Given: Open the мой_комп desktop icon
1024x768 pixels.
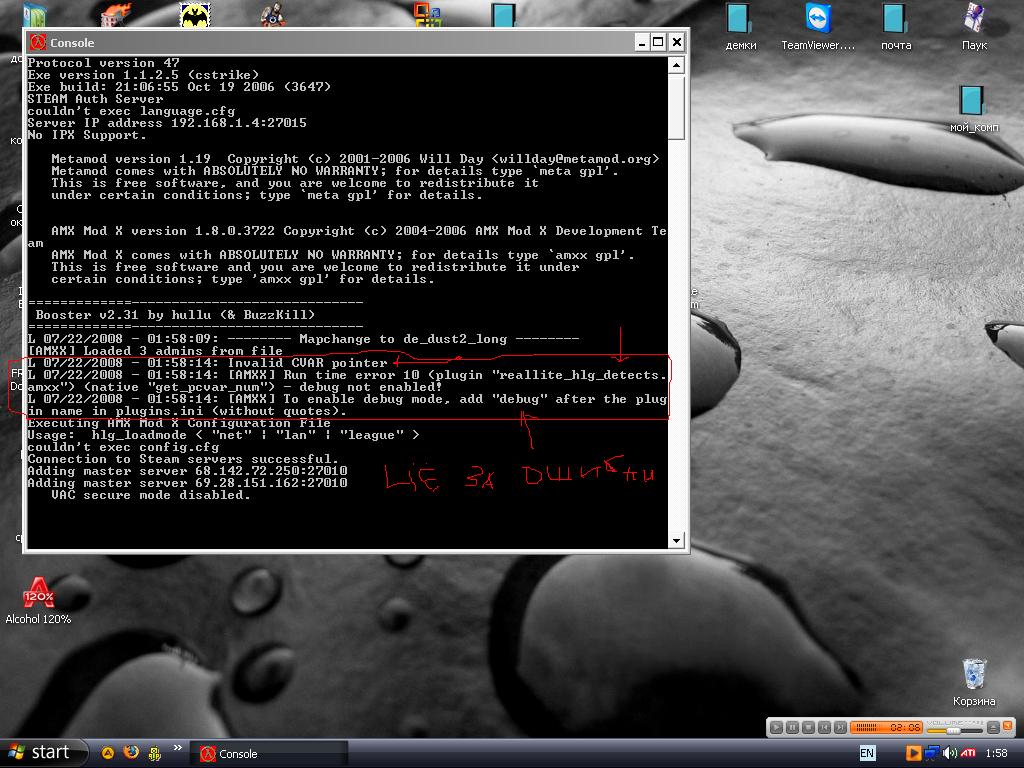Looking at the screenshot, I should (973, 108).
